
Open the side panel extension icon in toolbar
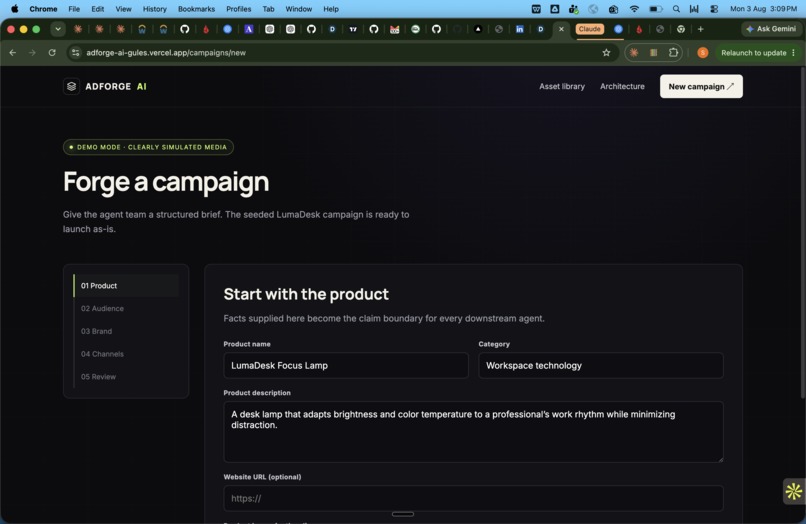tap(653, 52)
